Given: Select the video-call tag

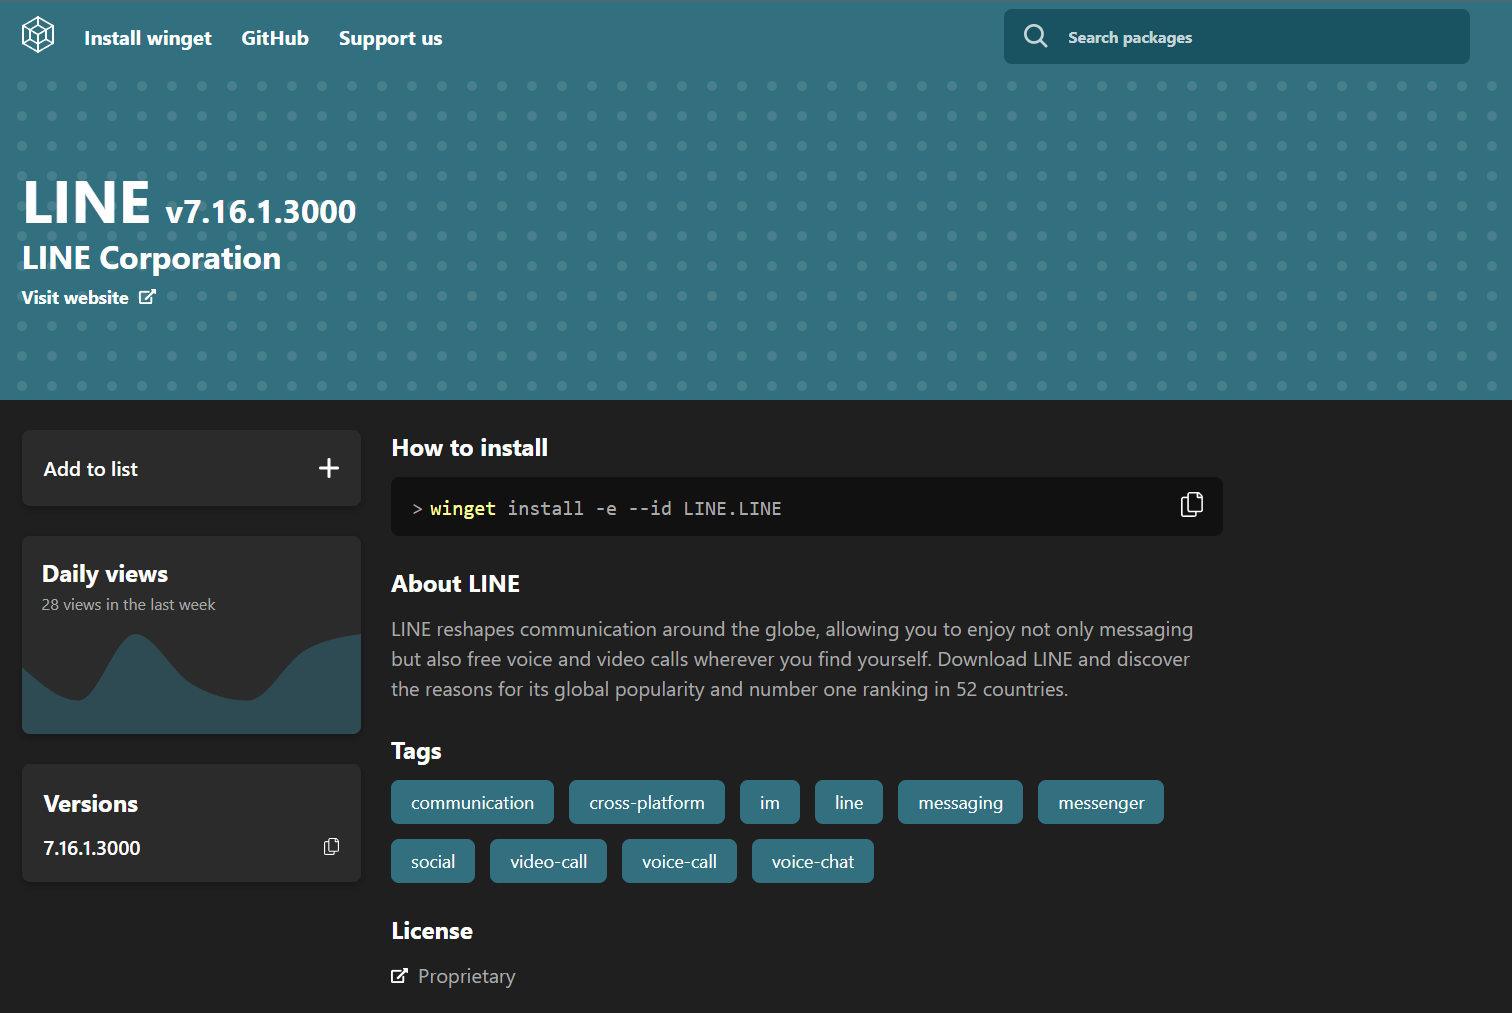Looking at the screenshot, I should click(548, 862).
